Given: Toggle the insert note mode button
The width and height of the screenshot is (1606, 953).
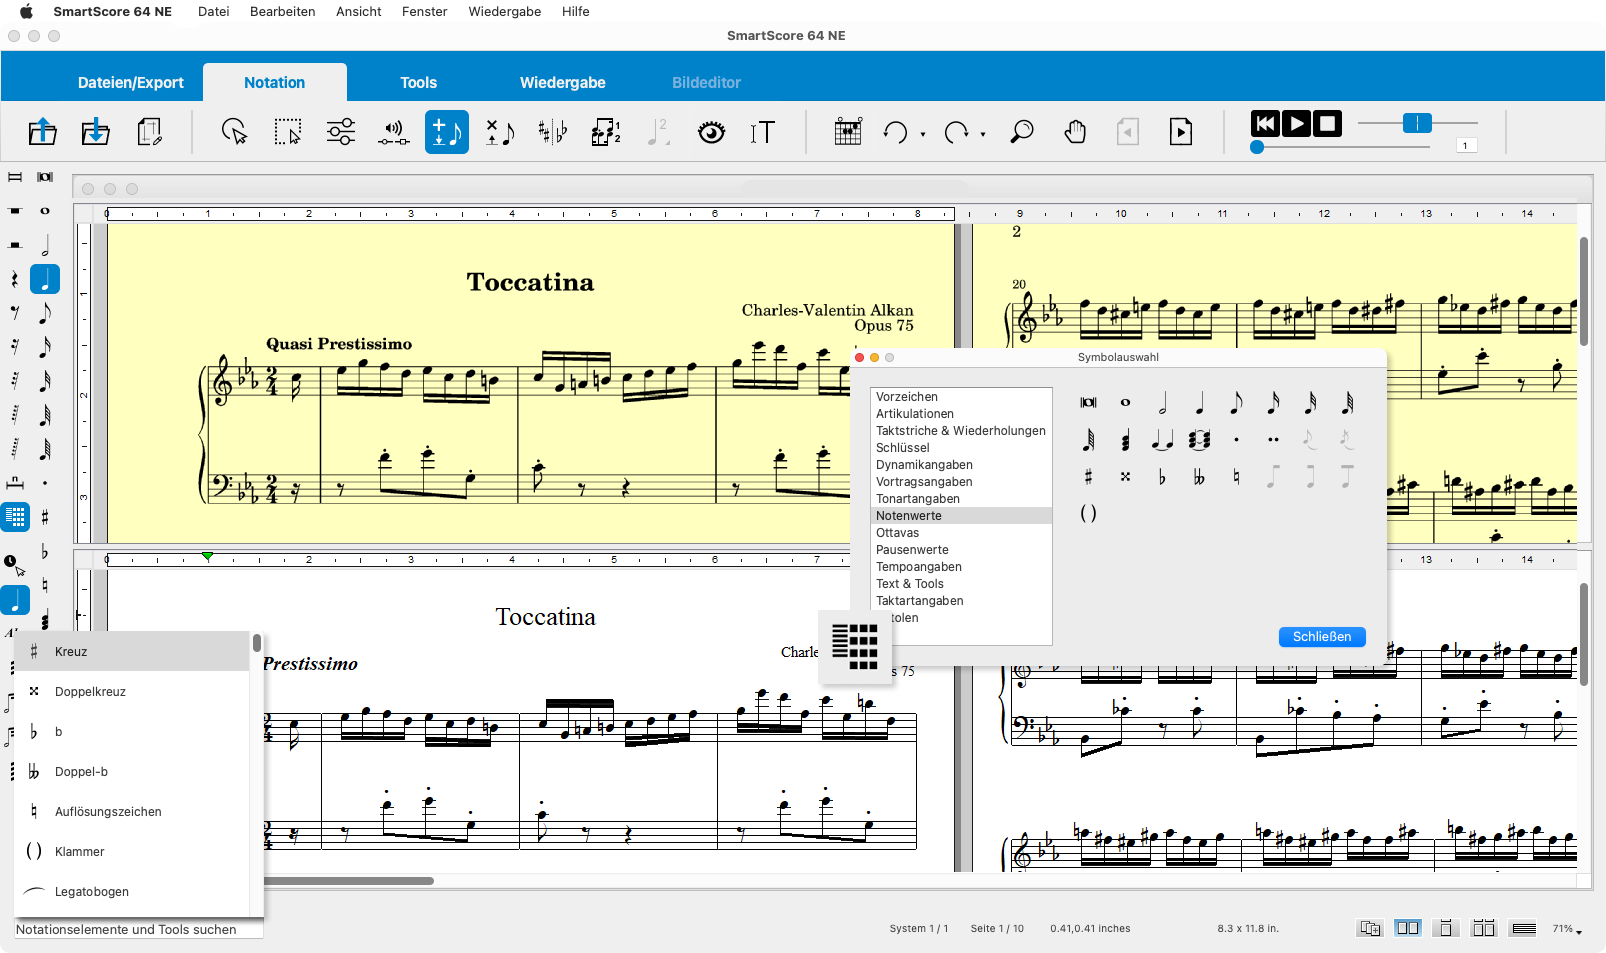Looking at the screenshot, I should pyautogui.click(x=446, y=132).
